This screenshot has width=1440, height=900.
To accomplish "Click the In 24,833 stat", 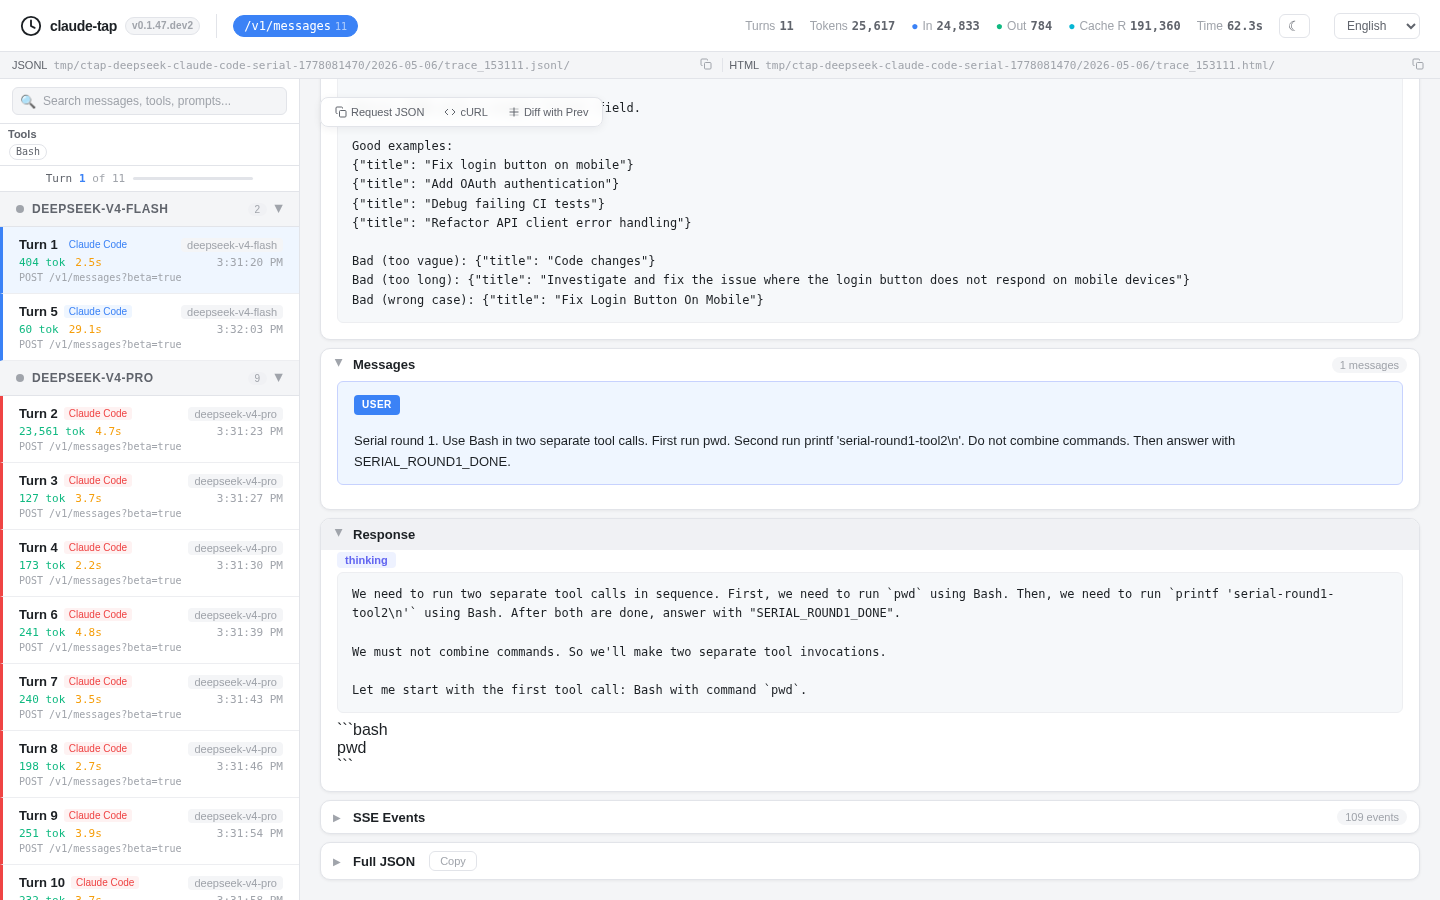I will pyautogui.click(x=945, y=26).
